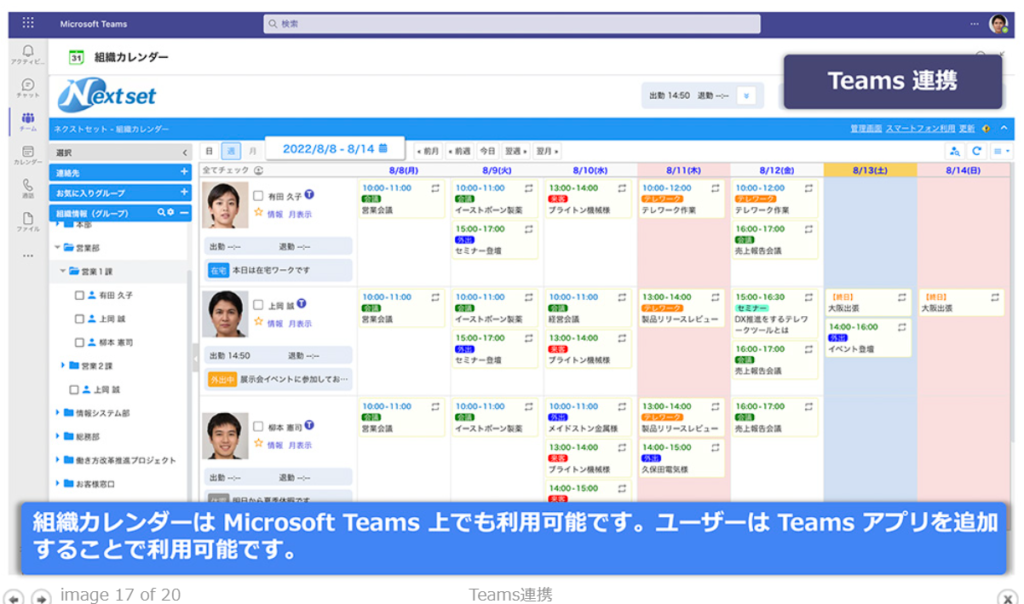Collapse the 選択 side panel chevron
This screenshot has width=1024, height=604.
pos(184,153)
